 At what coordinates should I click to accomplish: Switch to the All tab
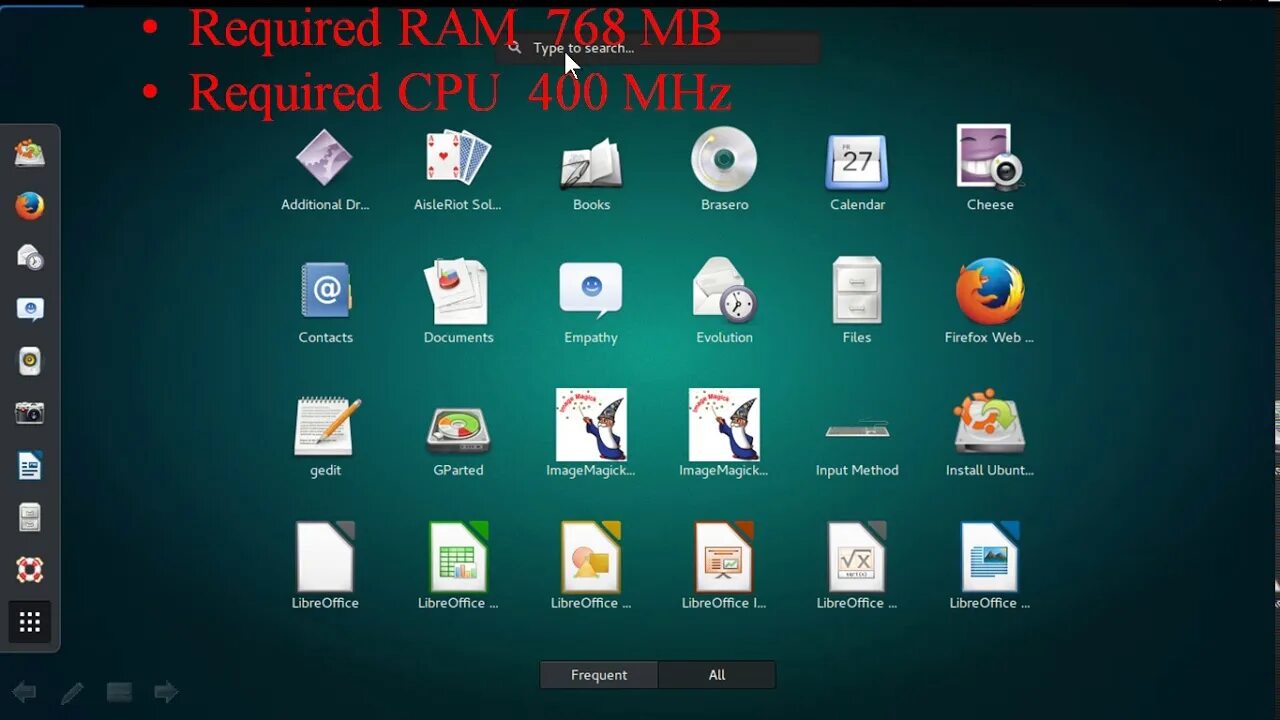(717, 675)
